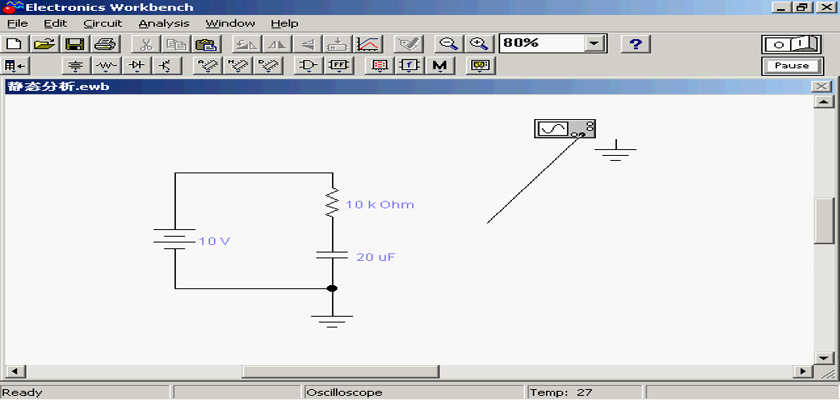Open the Window menu
The image size is (840, 400).
point(230,24)
